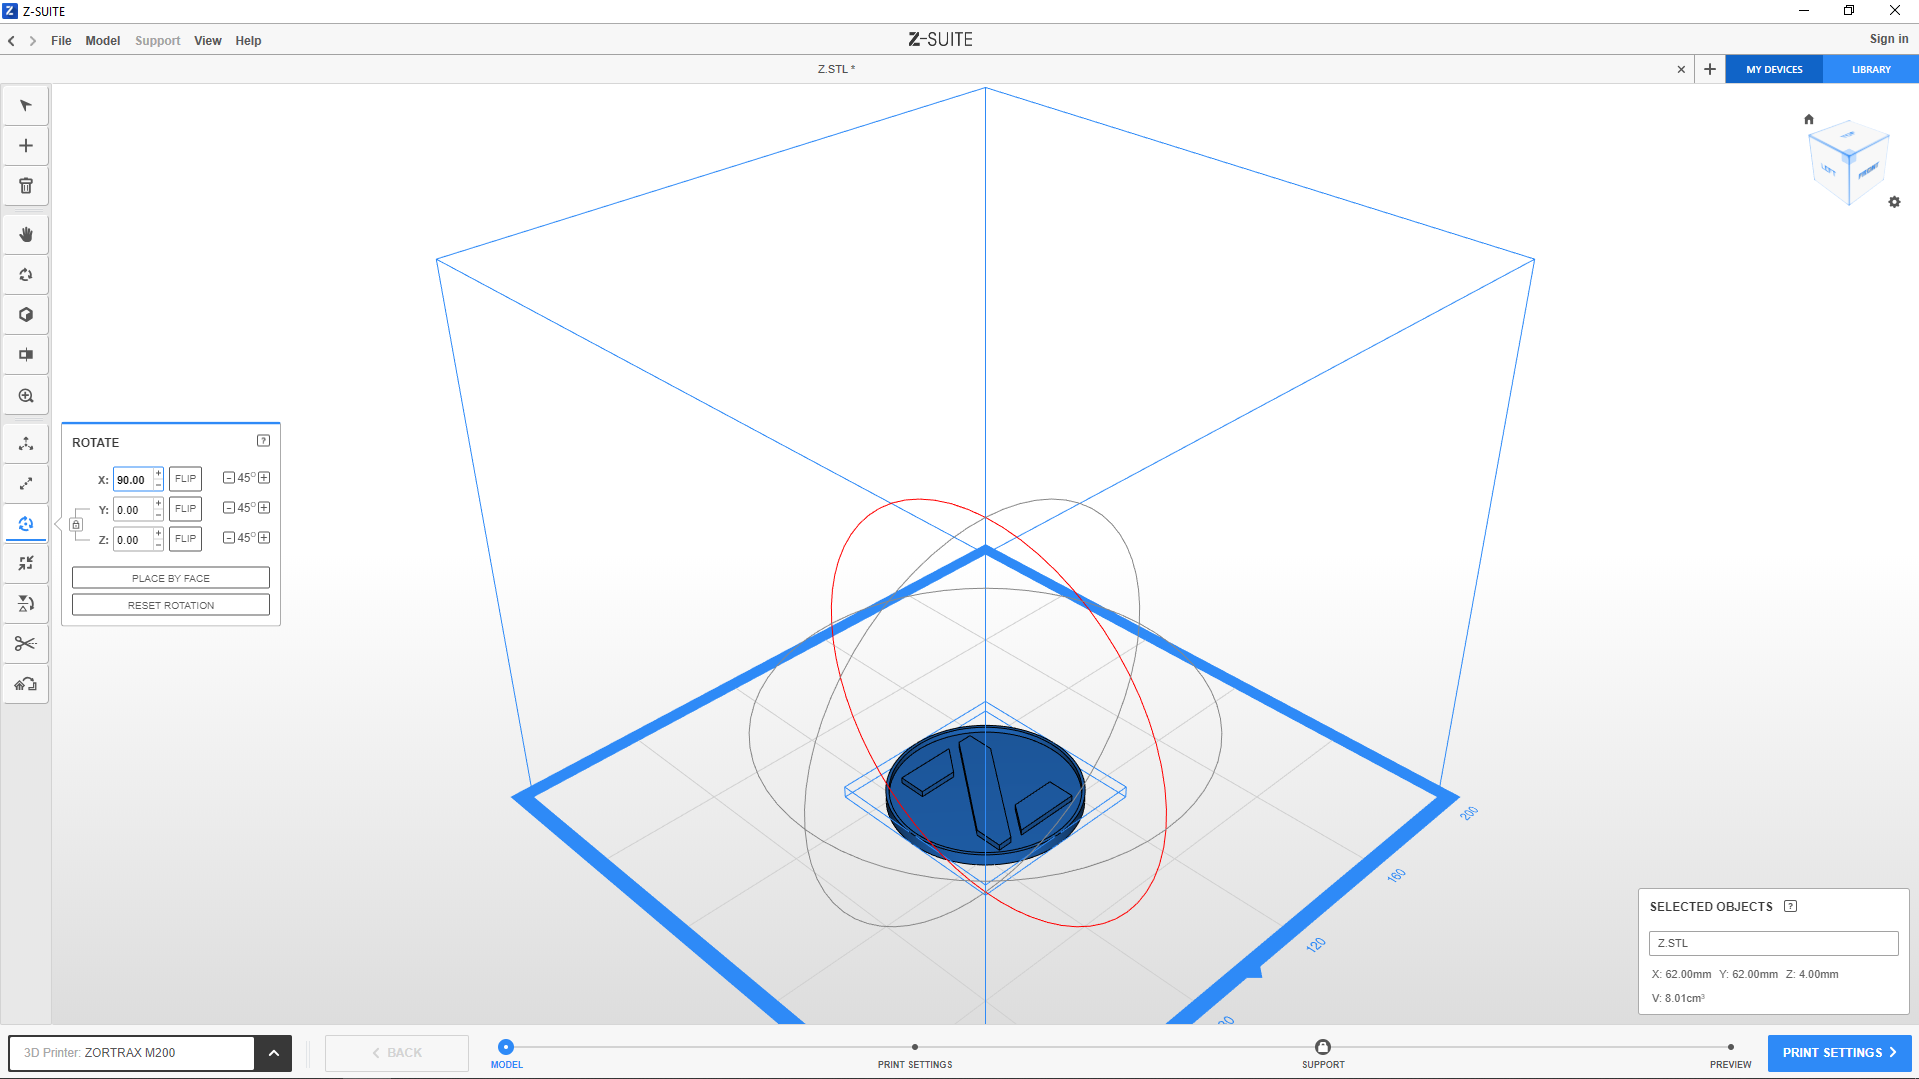1919x1079 pixels.
Task: Click the plus 45° button for X axis
Action: [x=264, y=478]
